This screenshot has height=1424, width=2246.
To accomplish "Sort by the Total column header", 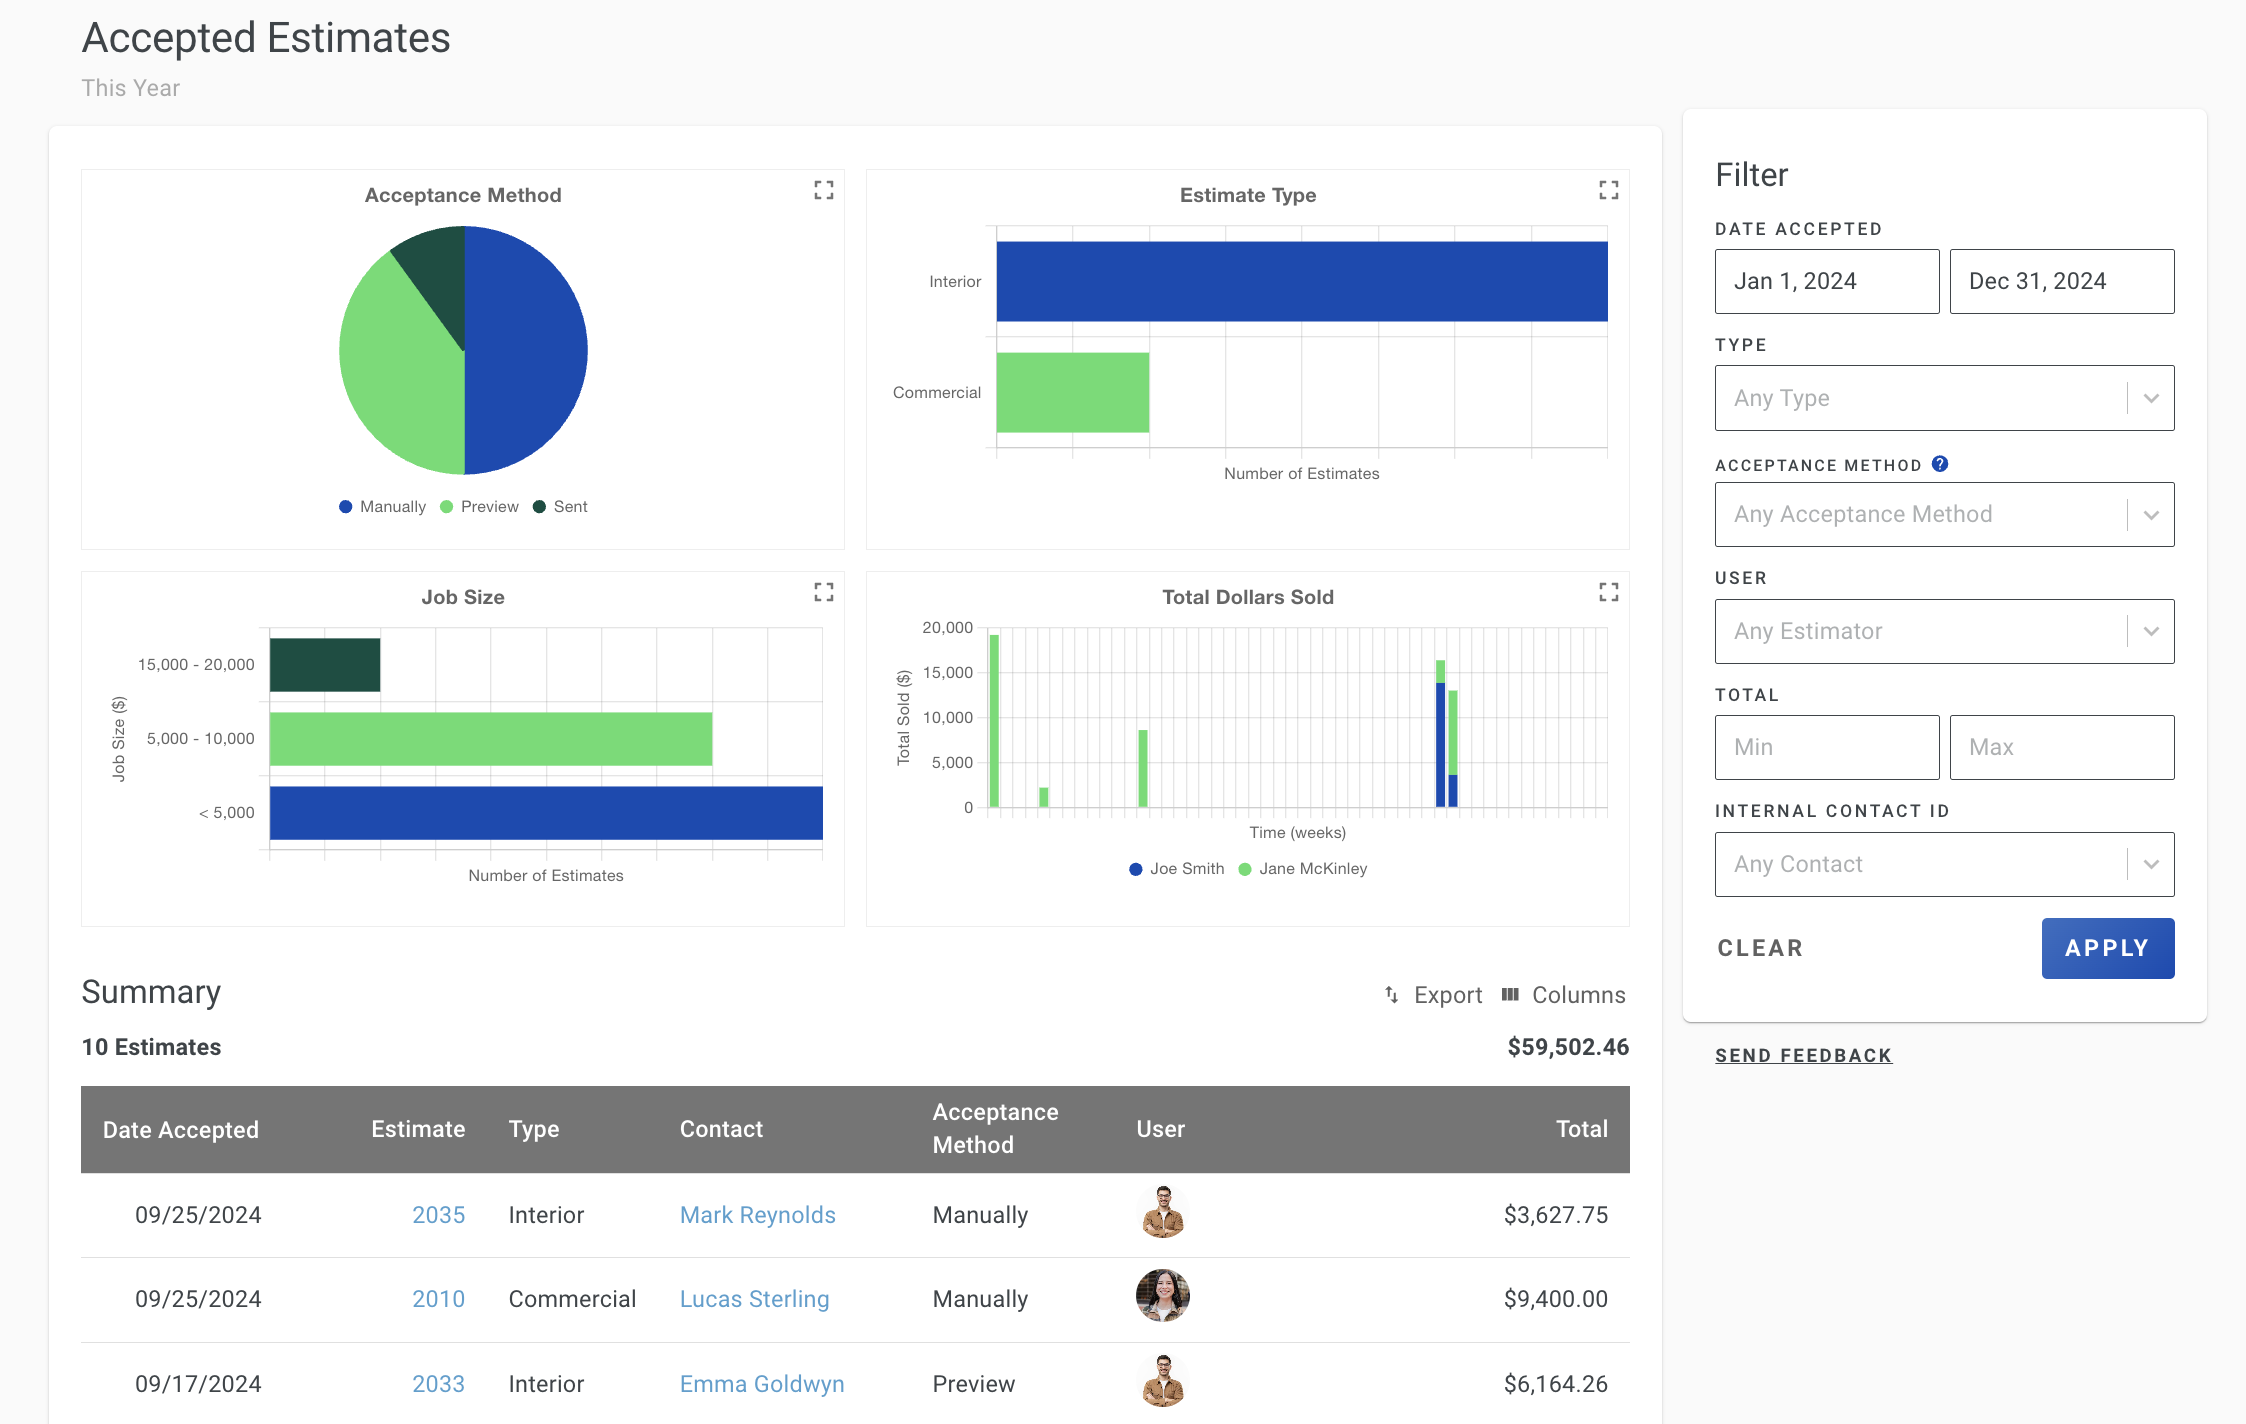I will click(x=1582, y=1129).
